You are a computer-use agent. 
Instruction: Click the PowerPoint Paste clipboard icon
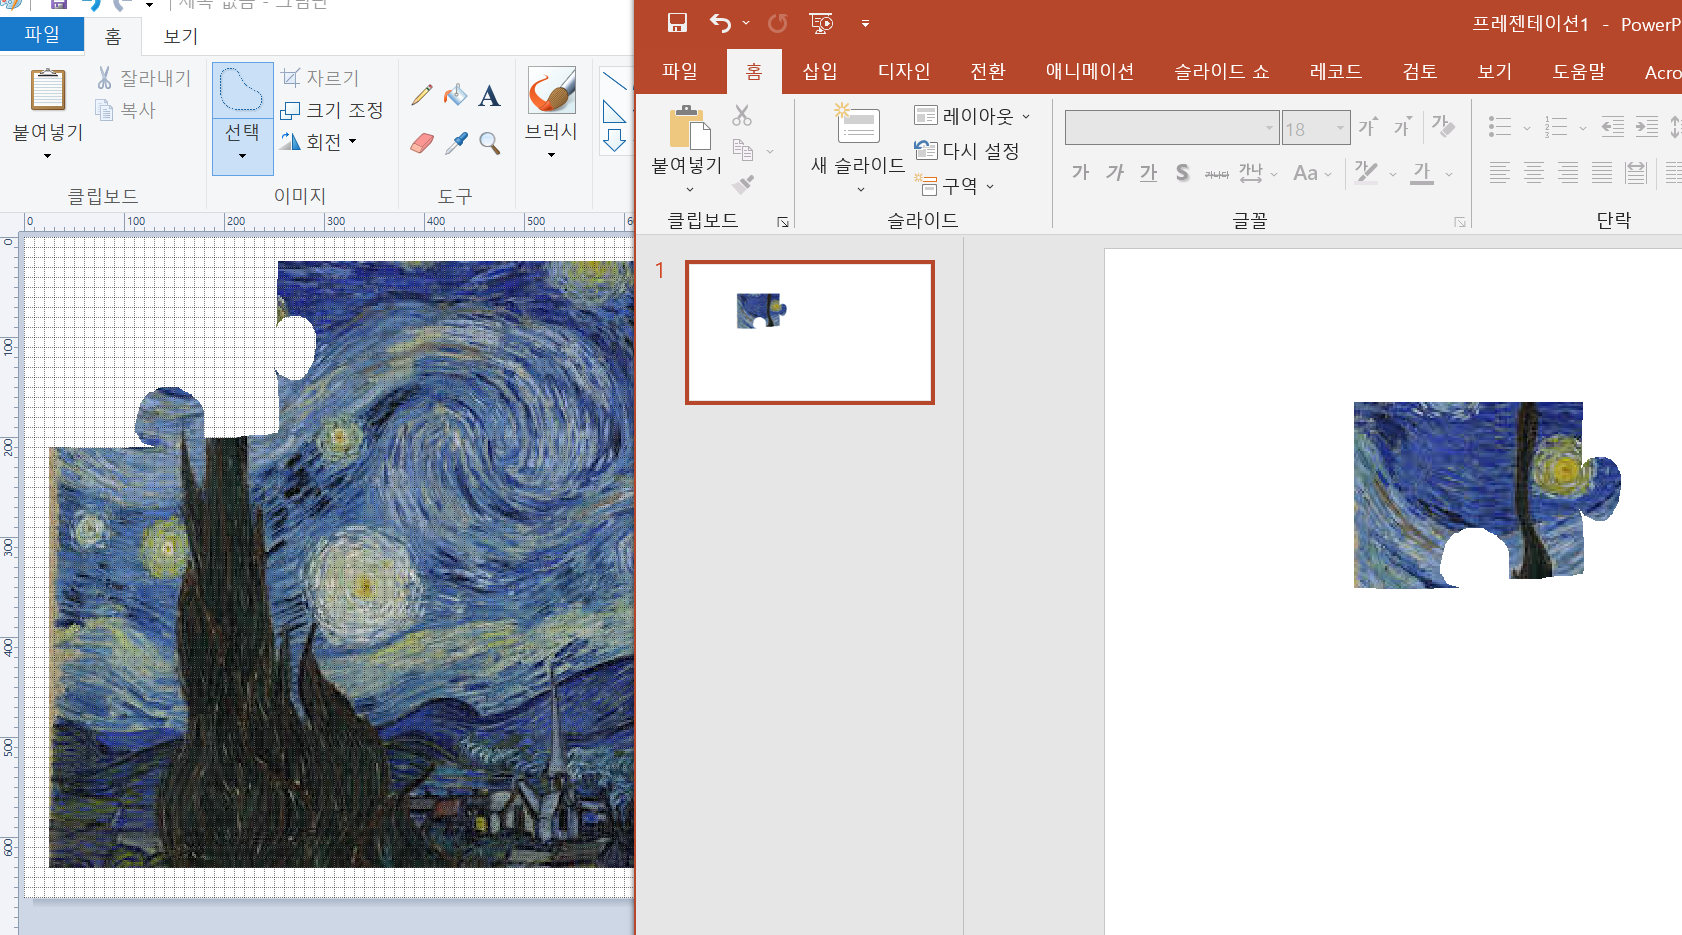pos(689,127)
